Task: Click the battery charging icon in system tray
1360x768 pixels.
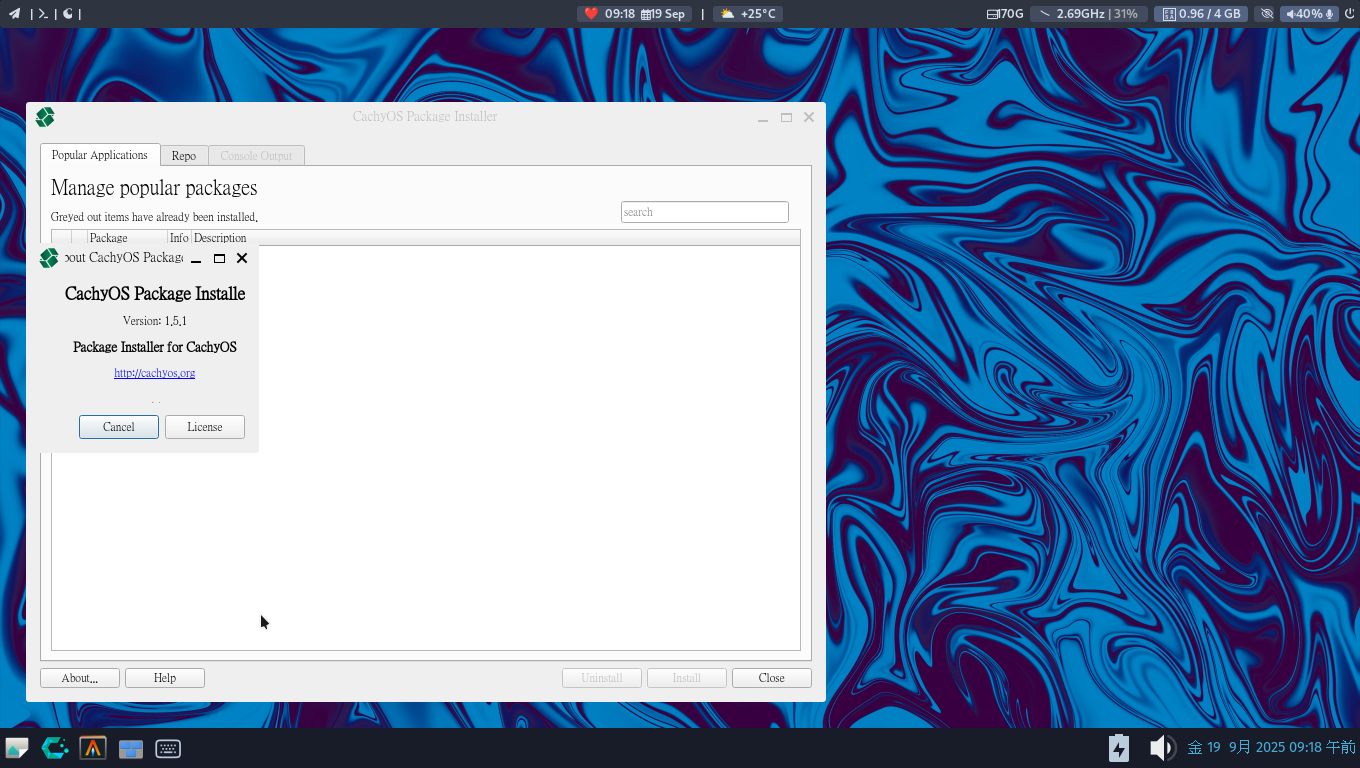Action: click(x=1119, y=748)
